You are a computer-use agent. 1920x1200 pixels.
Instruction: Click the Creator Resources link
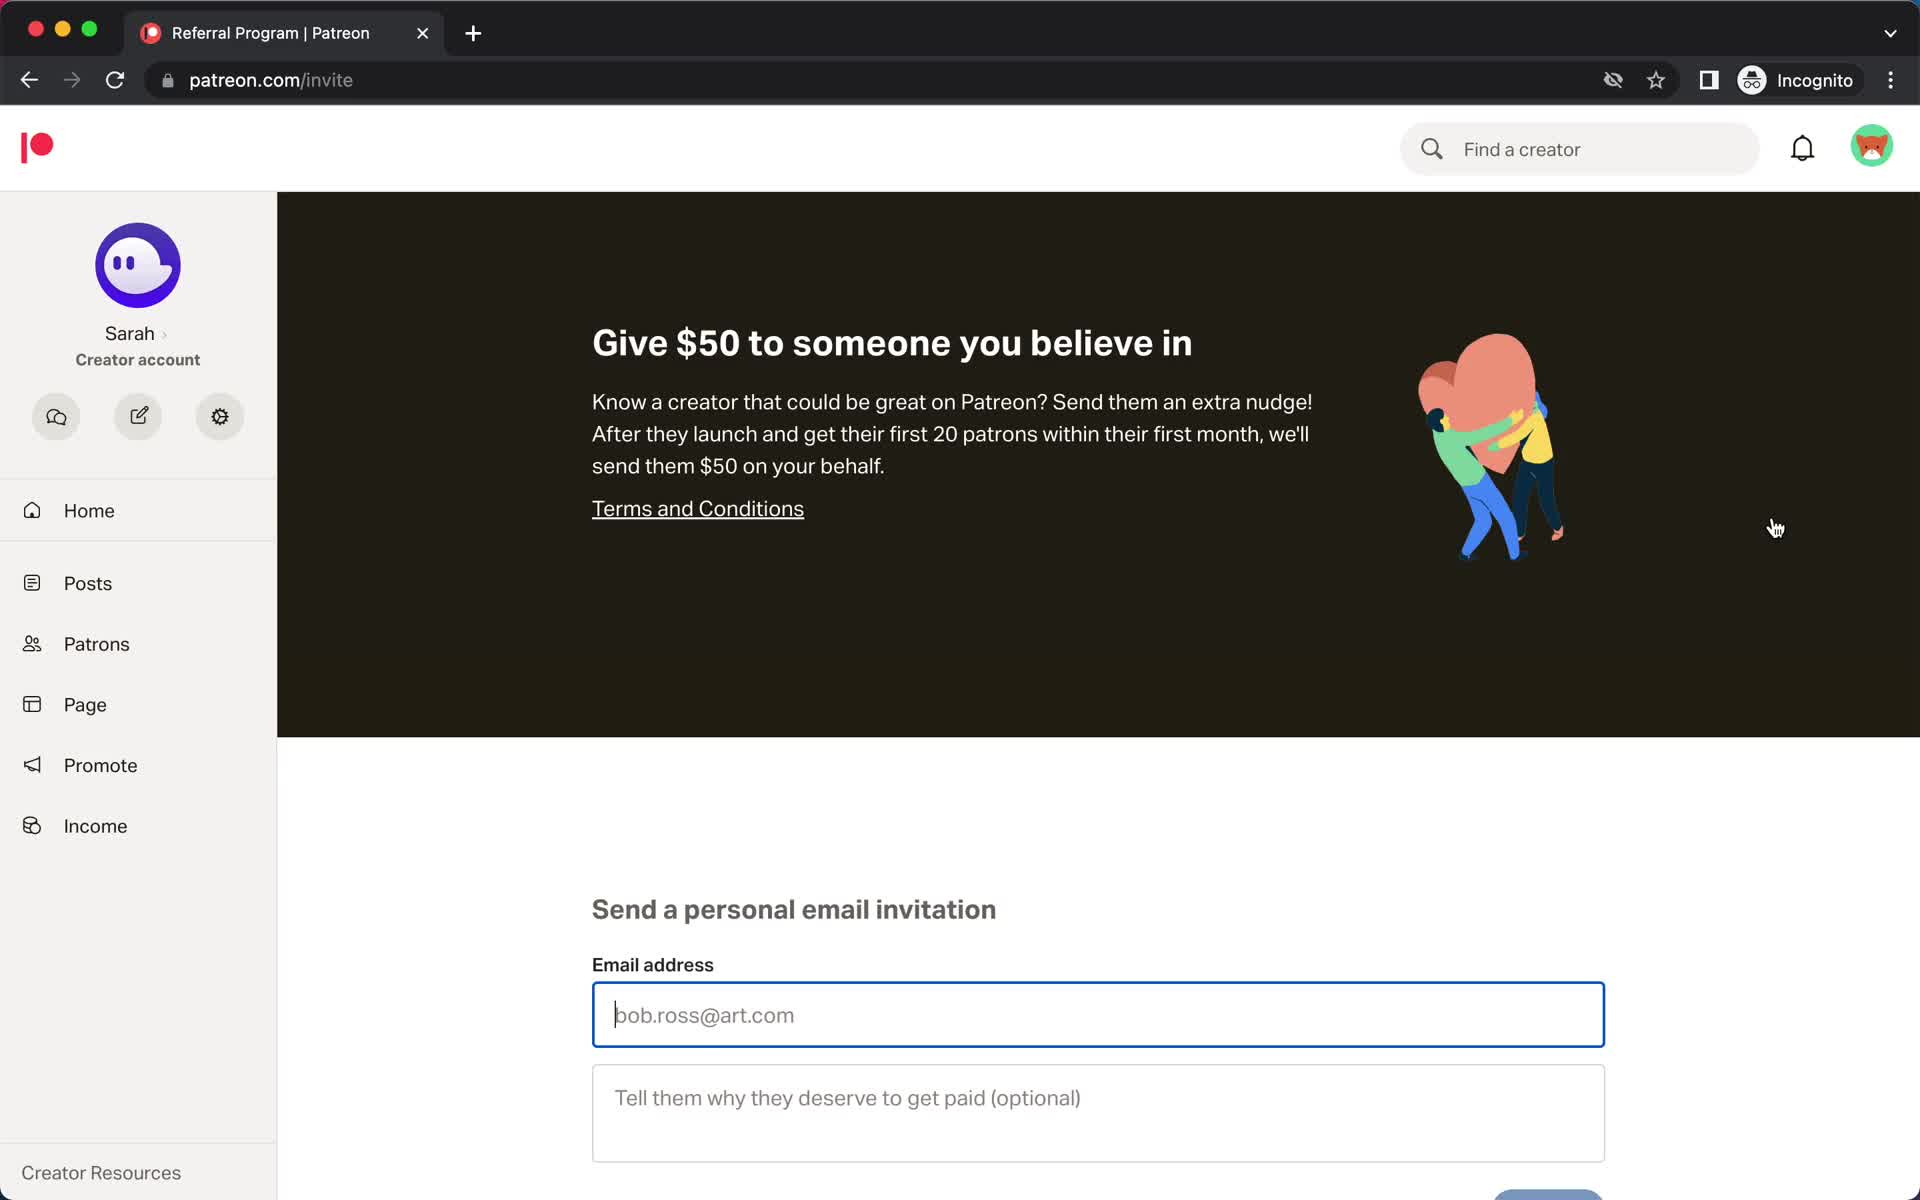(x=101, y=1172)
